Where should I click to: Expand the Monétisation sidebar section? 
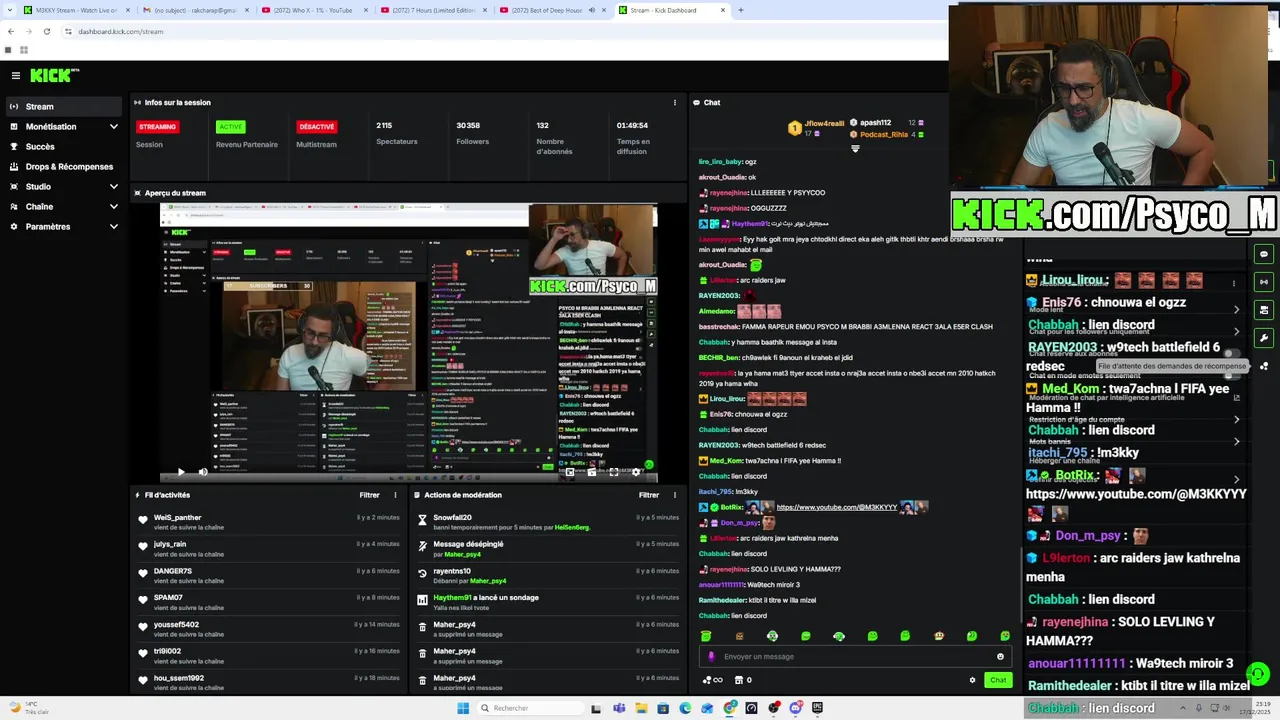tap(62, 126)
